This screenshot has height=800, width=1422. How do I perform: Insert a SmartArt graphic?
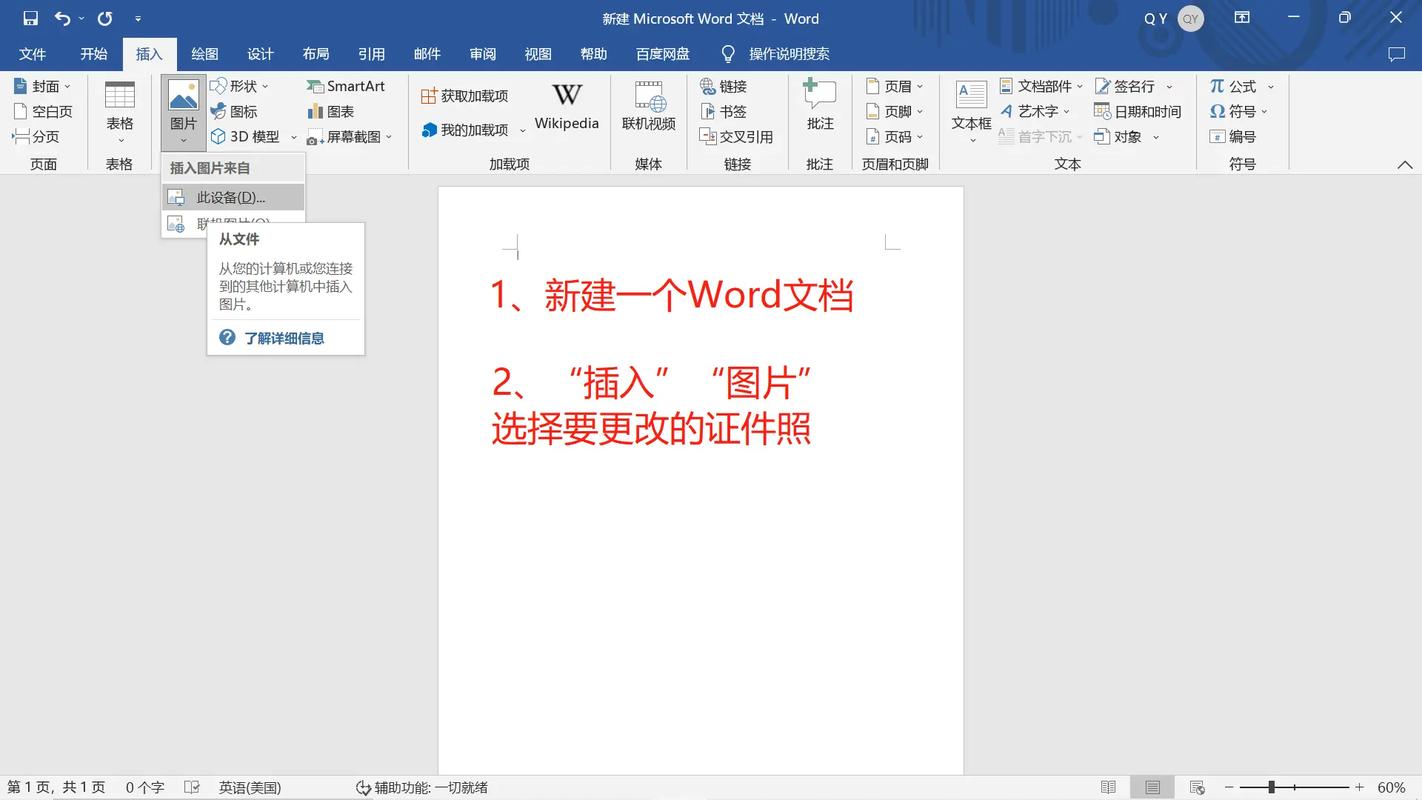point(345,87)
